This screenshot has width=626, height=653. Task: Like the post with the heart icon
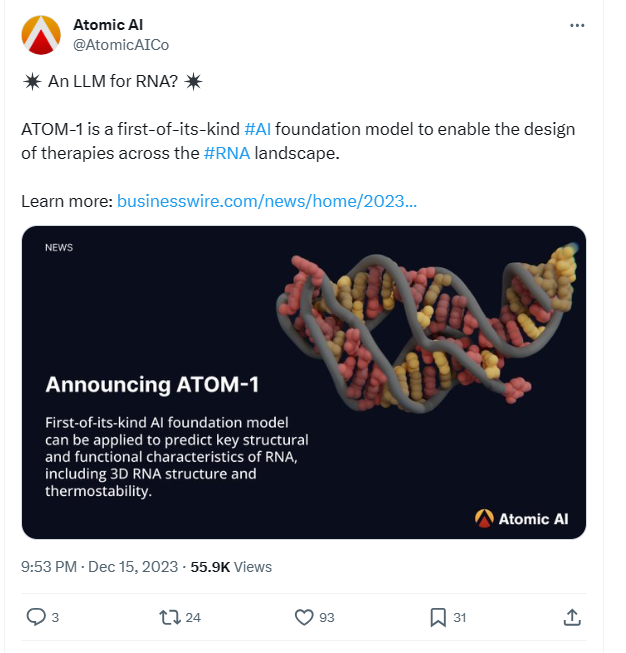click(304, 617)
